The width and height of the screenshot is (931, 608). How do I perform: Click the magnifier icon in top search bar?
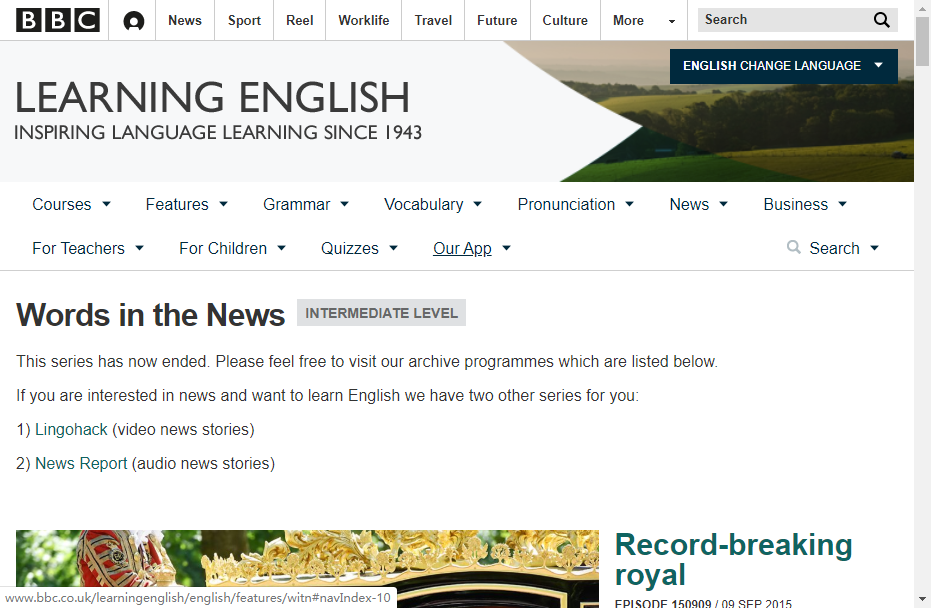pos(882,20)
